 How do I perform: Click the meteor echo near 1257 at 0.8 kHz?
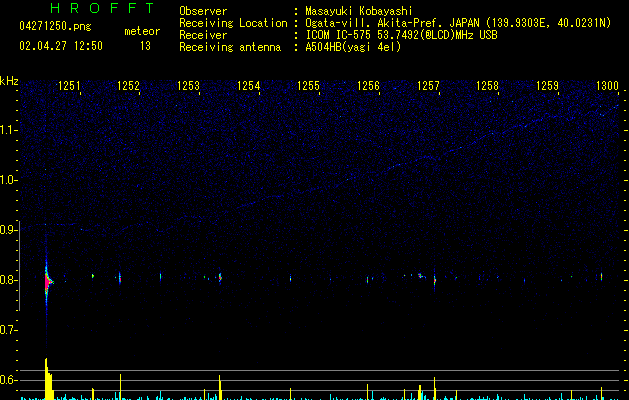434,280
